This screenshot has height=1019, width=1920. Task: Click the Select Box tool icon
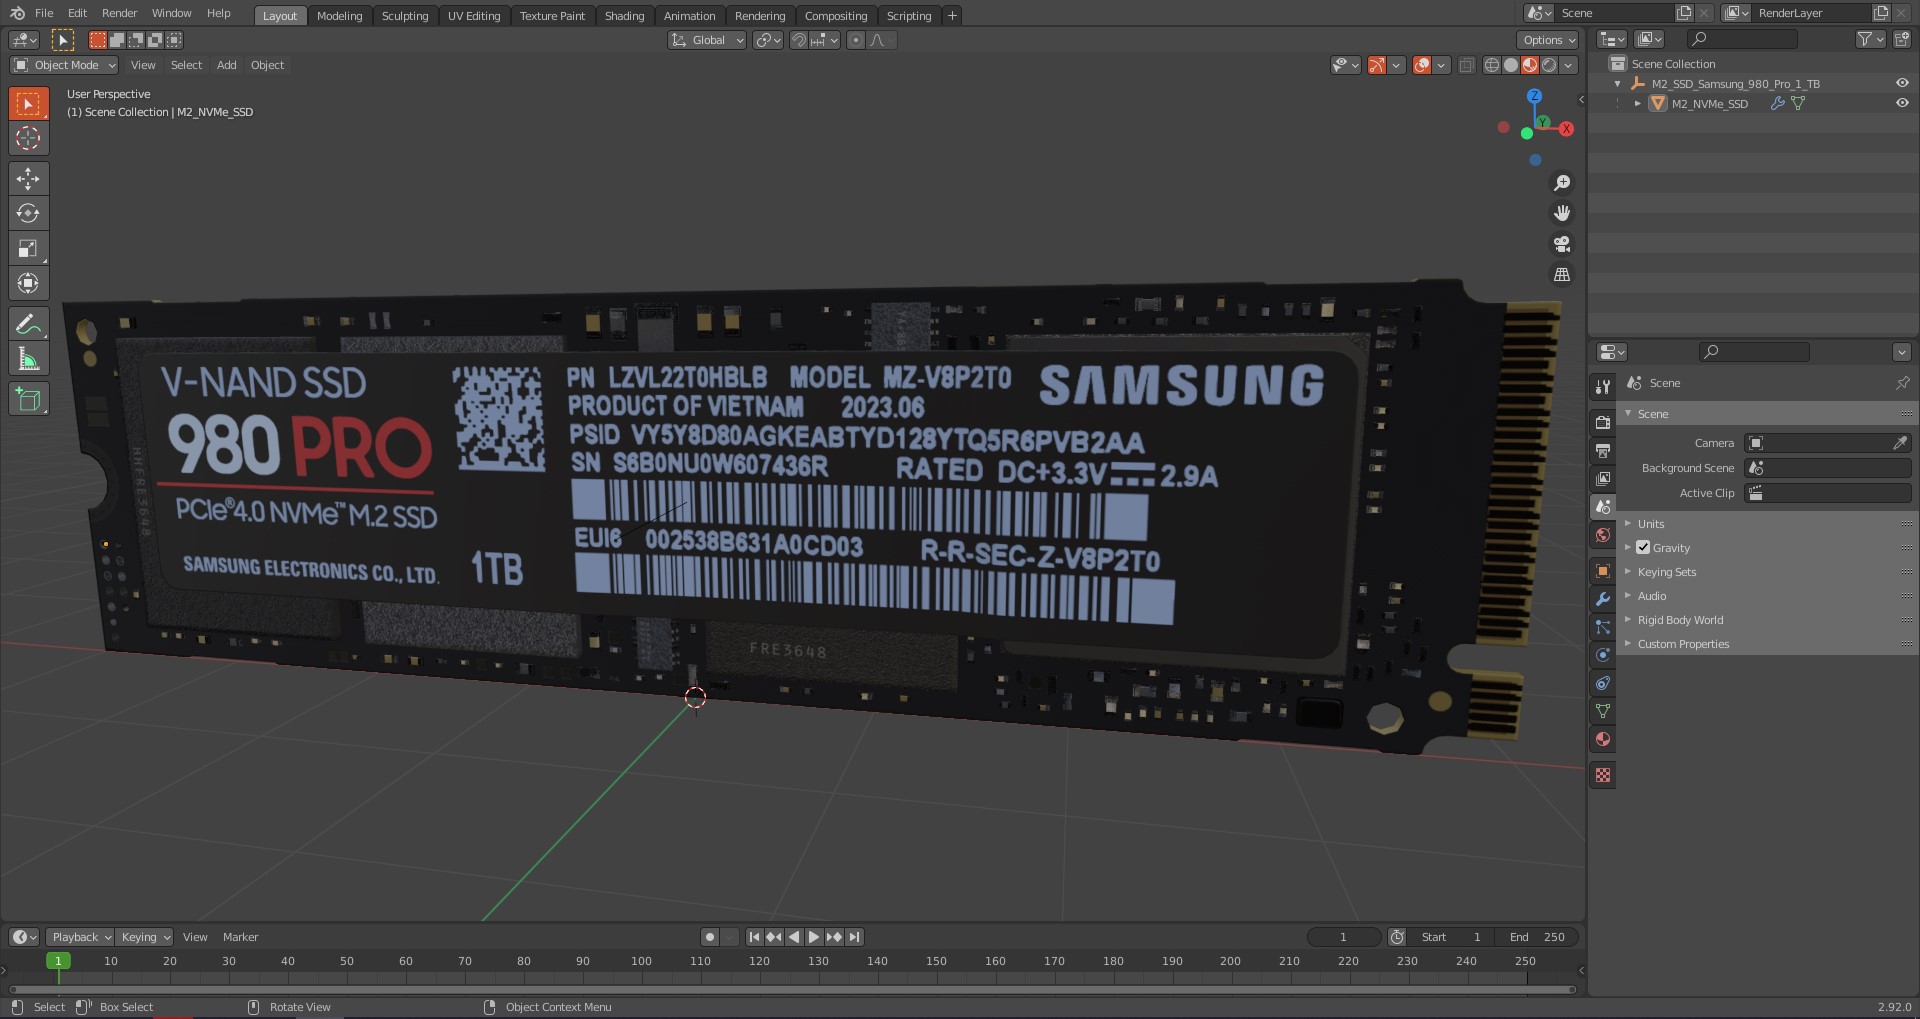coord(28,104)
